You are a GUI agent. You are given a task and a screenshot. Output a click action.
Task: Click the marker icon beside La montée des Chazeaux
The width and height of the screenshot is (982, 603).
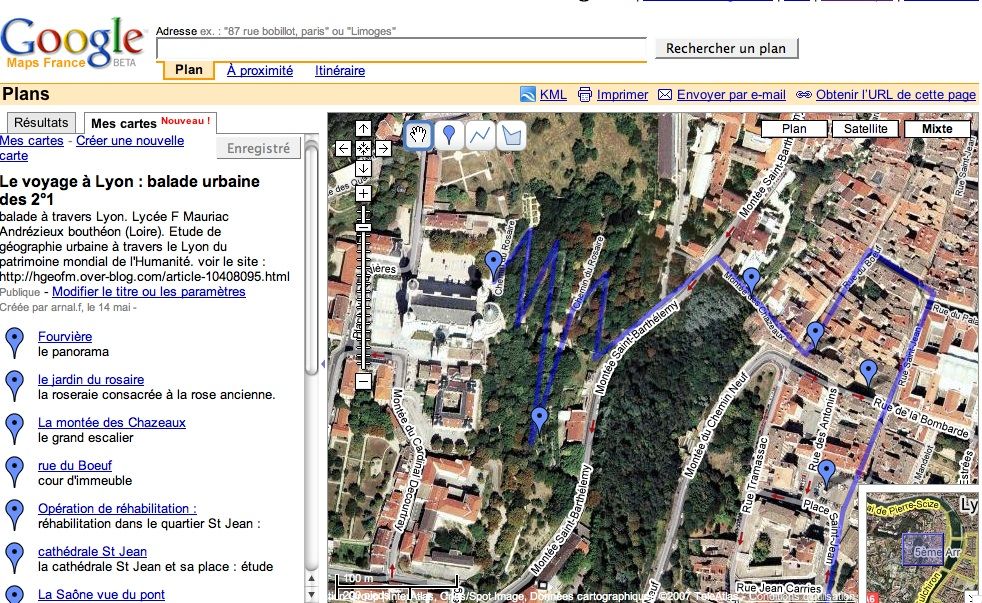point(14,428)
